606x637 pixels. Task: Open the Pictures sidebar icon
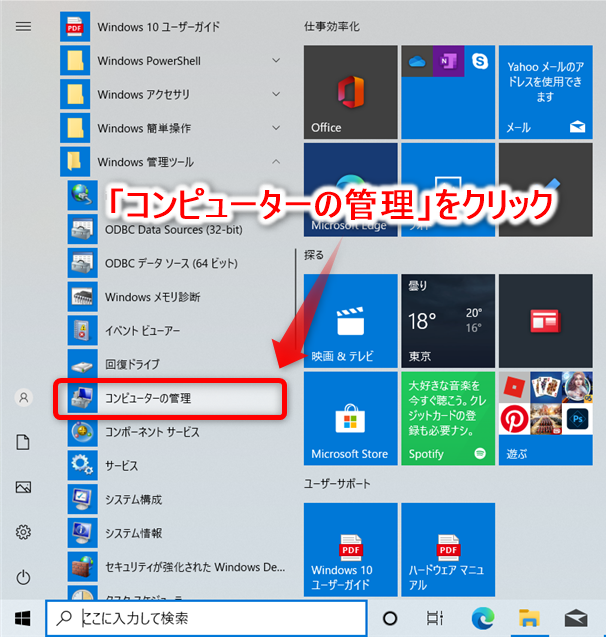[23, 487]
